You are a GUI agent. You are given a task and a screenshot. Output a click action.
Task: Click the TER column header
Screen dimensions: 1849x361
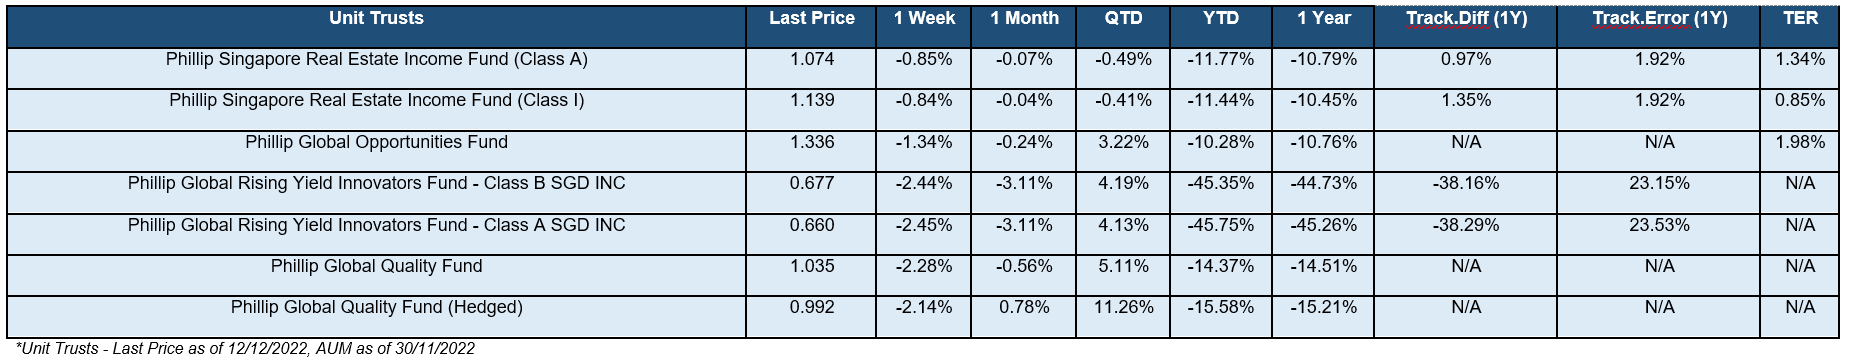(x=1800, y=18)
